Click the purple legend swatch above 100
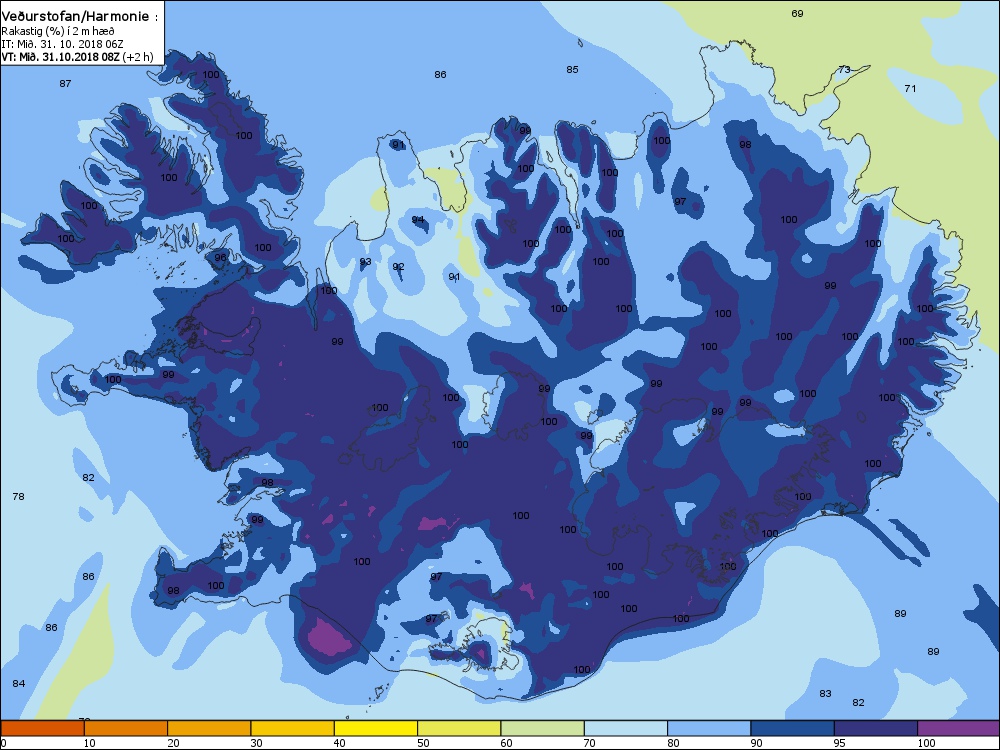This screenshot has width=1000, height=750. [x=959, y=728]
